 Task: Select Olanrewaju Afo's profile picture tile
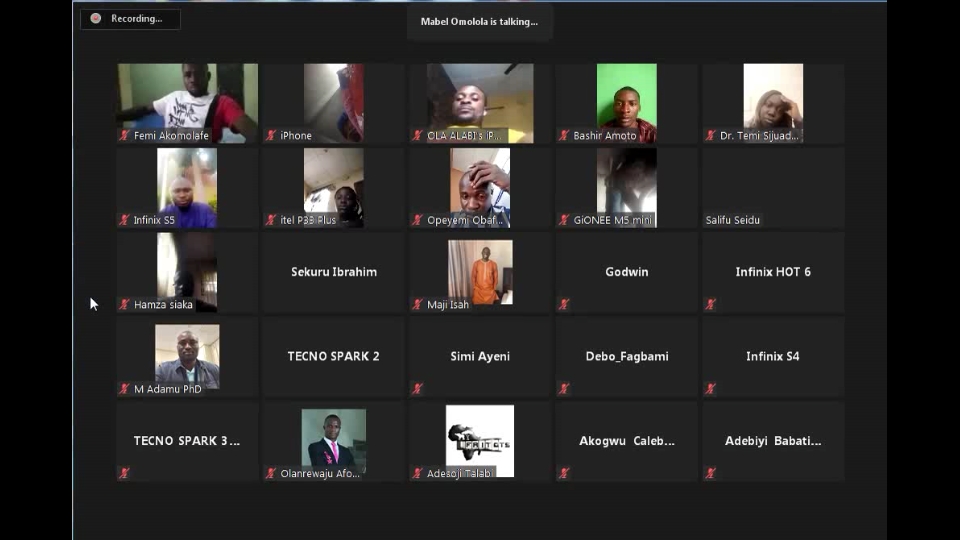click(333, 438)
